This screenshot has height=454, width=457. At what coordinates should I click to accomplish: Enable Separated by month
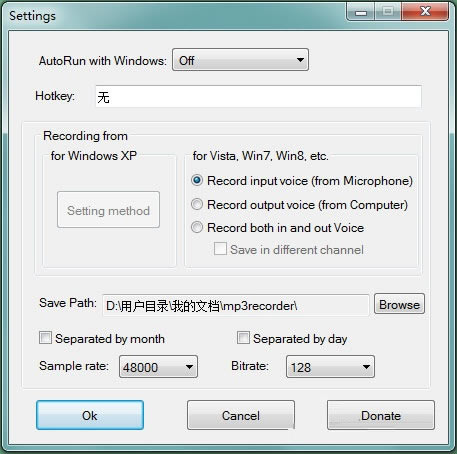pos(45,338)
